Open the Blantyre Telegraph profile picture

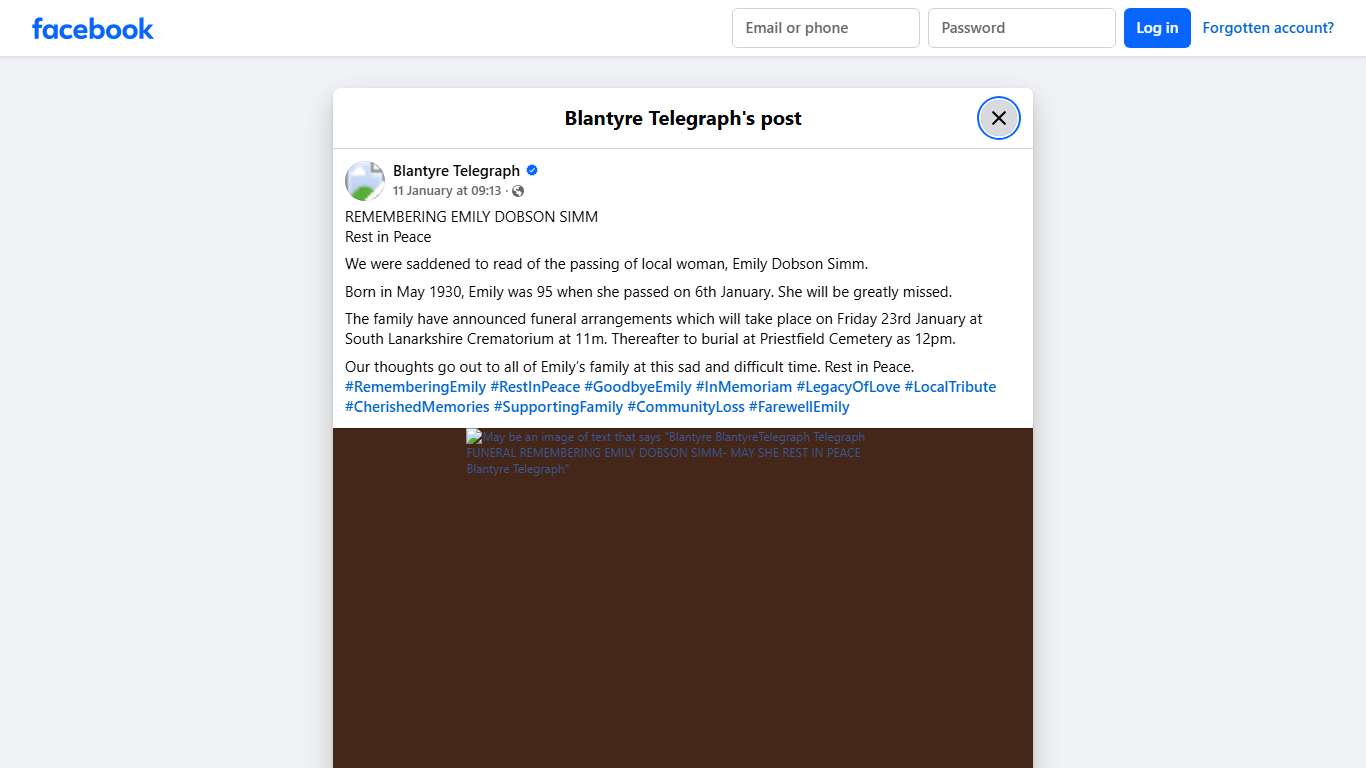coord(365,181)
